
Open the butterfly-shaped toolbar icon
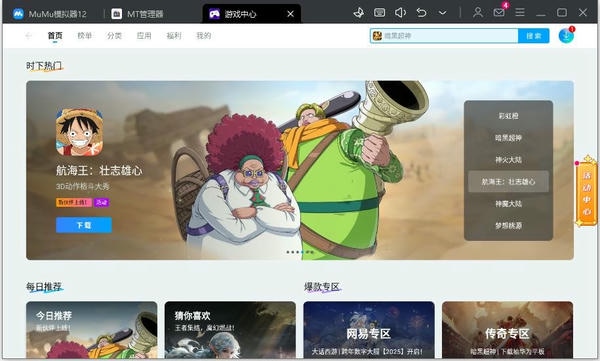359,13
